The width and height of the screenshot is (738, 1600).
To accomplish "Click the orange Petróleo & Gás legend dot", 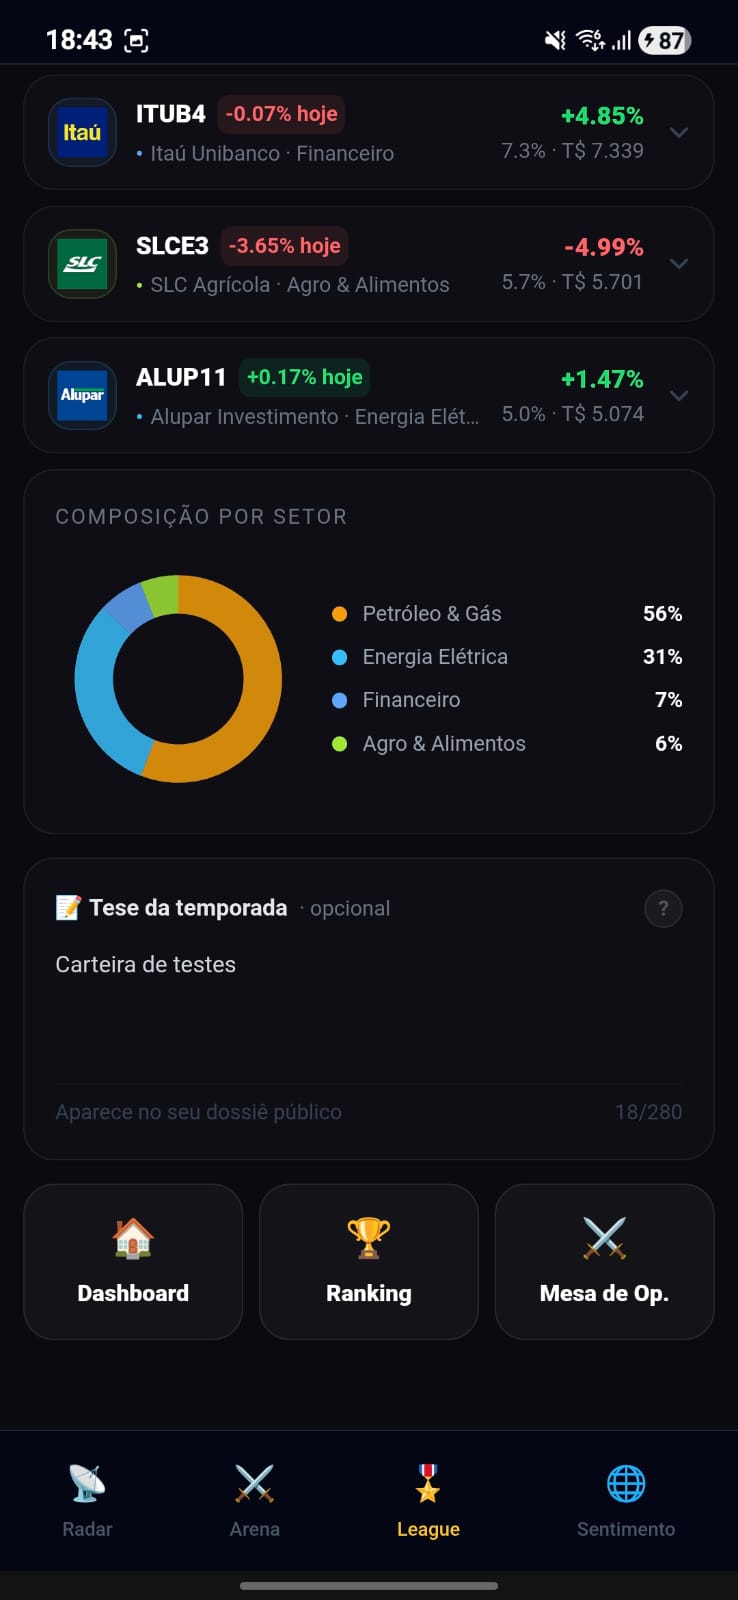I will [x=339, y=614].
